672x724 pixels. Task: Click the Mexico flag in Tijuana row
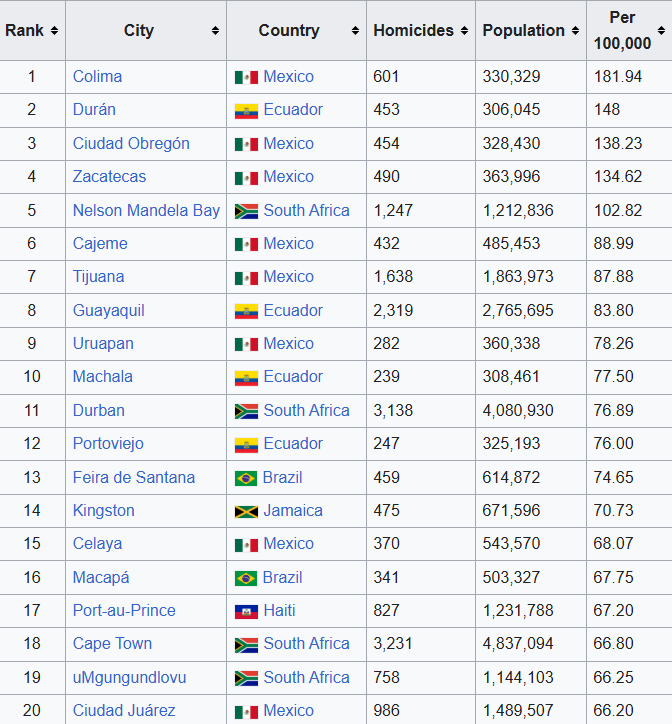246,278
